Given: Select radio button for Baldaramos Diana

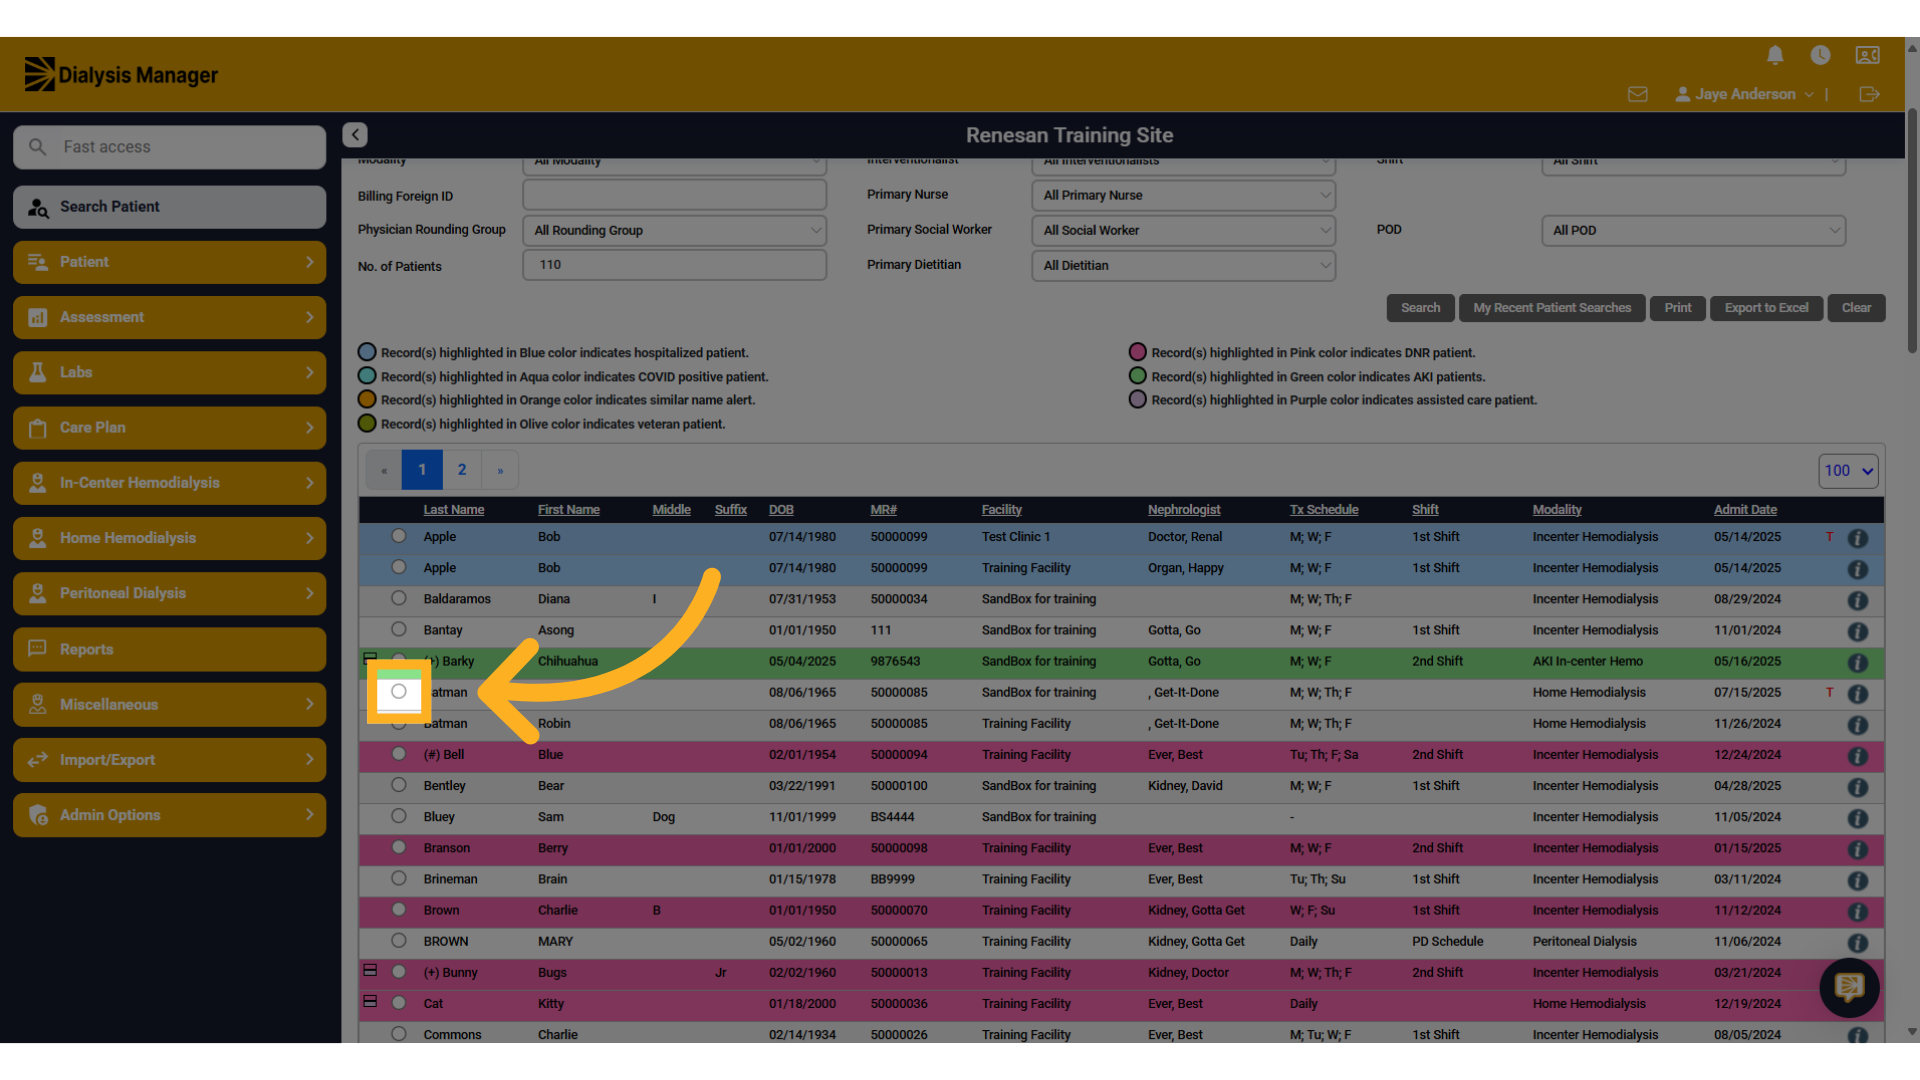Looking at the screenshot, I should pyautogui.click(x=399, y=598).
